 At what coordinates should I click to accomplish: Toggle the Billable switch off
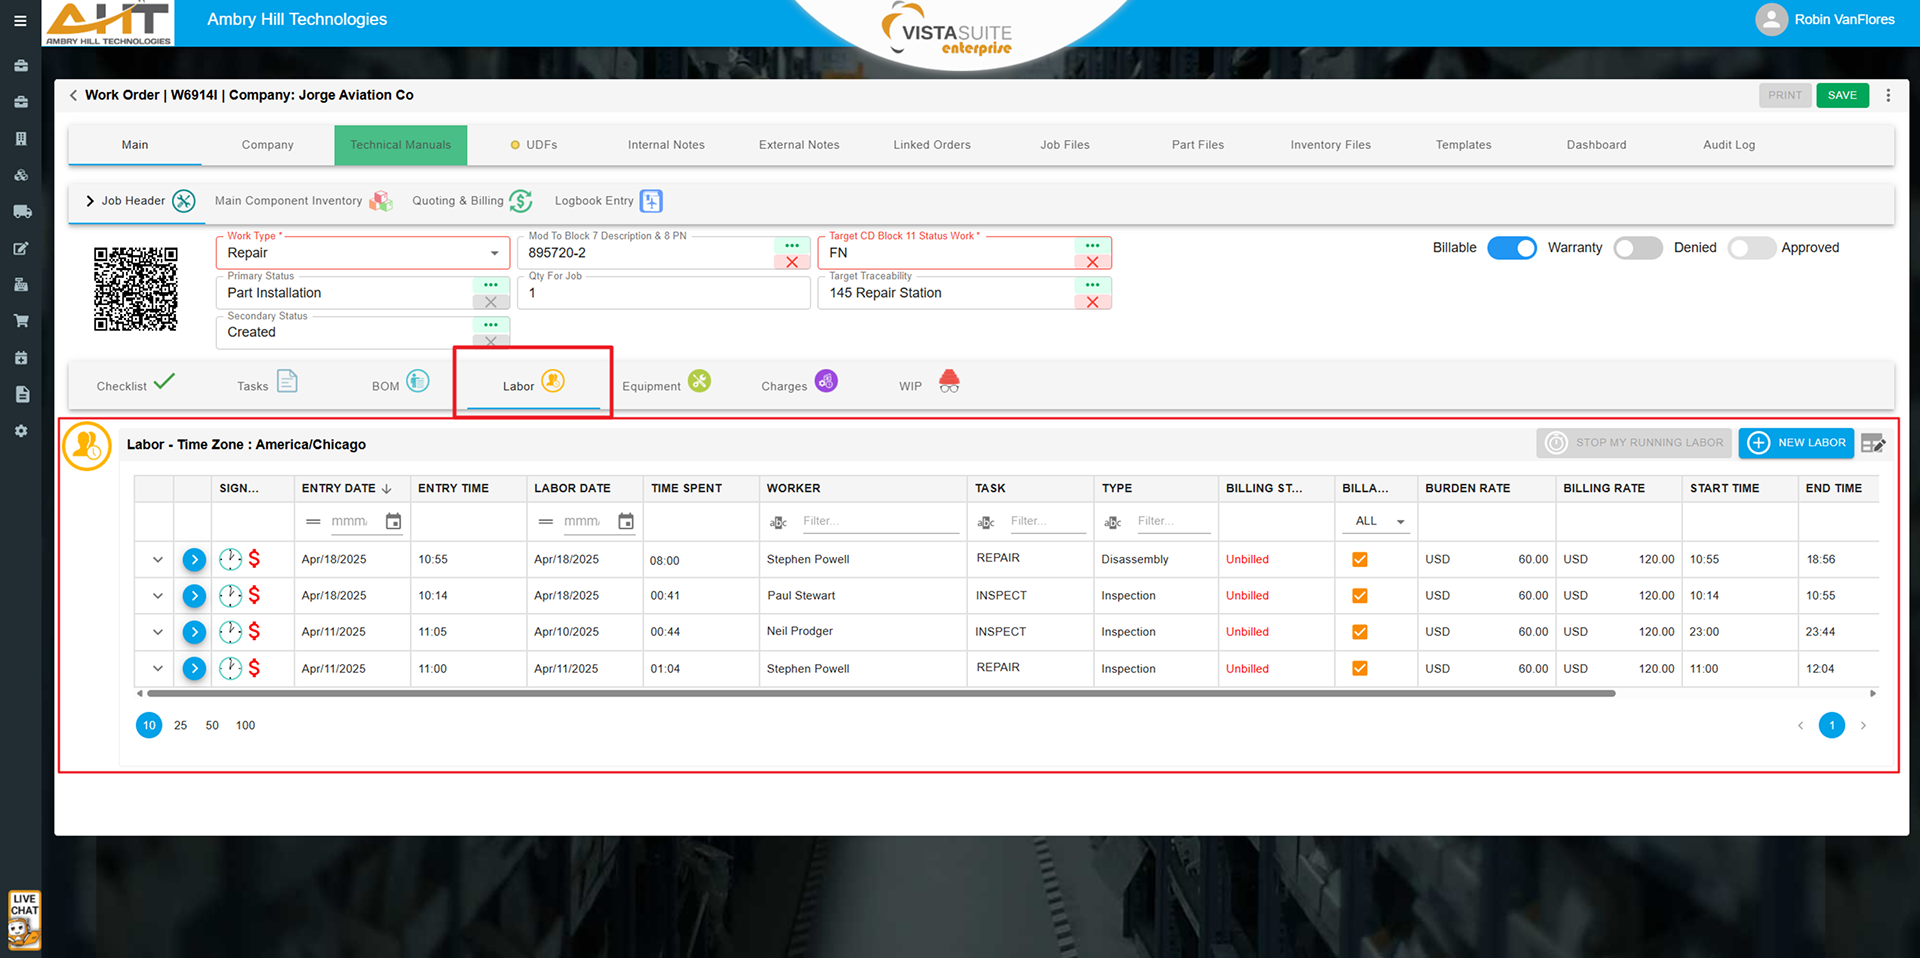tap(1511, 248)
